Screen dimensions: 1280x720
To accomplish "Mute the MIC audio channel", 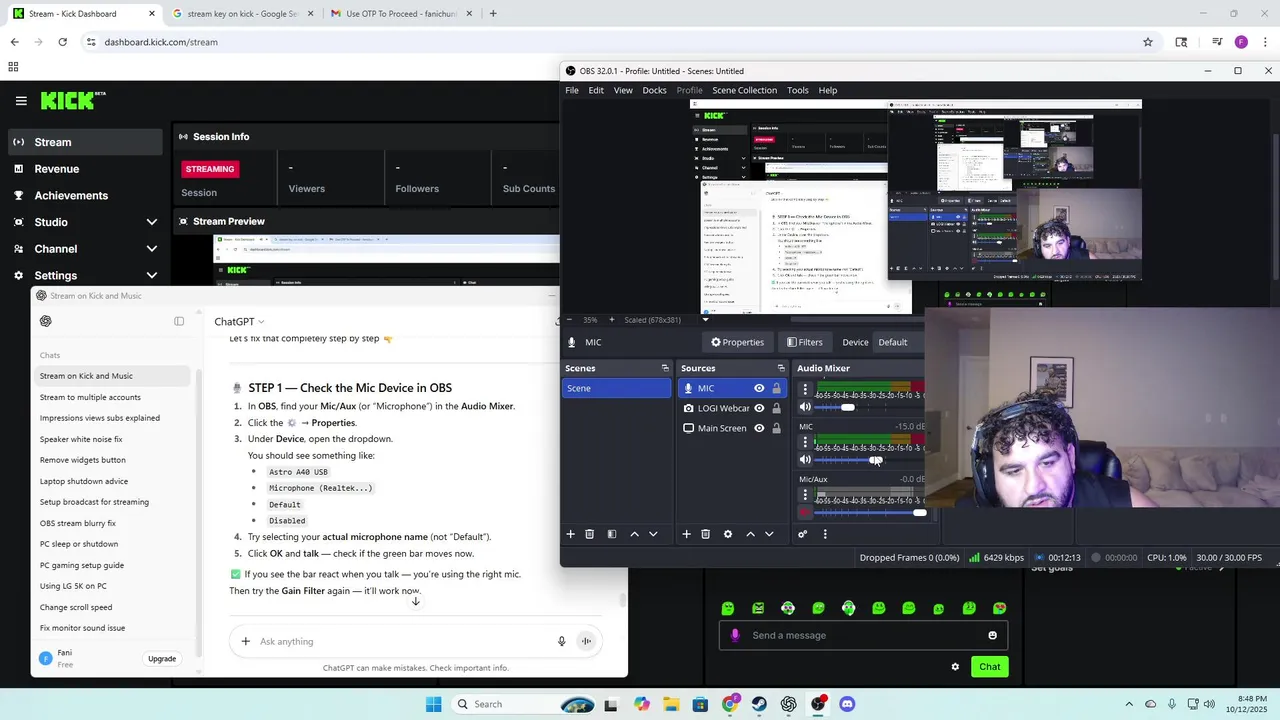I will pyautogui.click(x=805, y=460).
